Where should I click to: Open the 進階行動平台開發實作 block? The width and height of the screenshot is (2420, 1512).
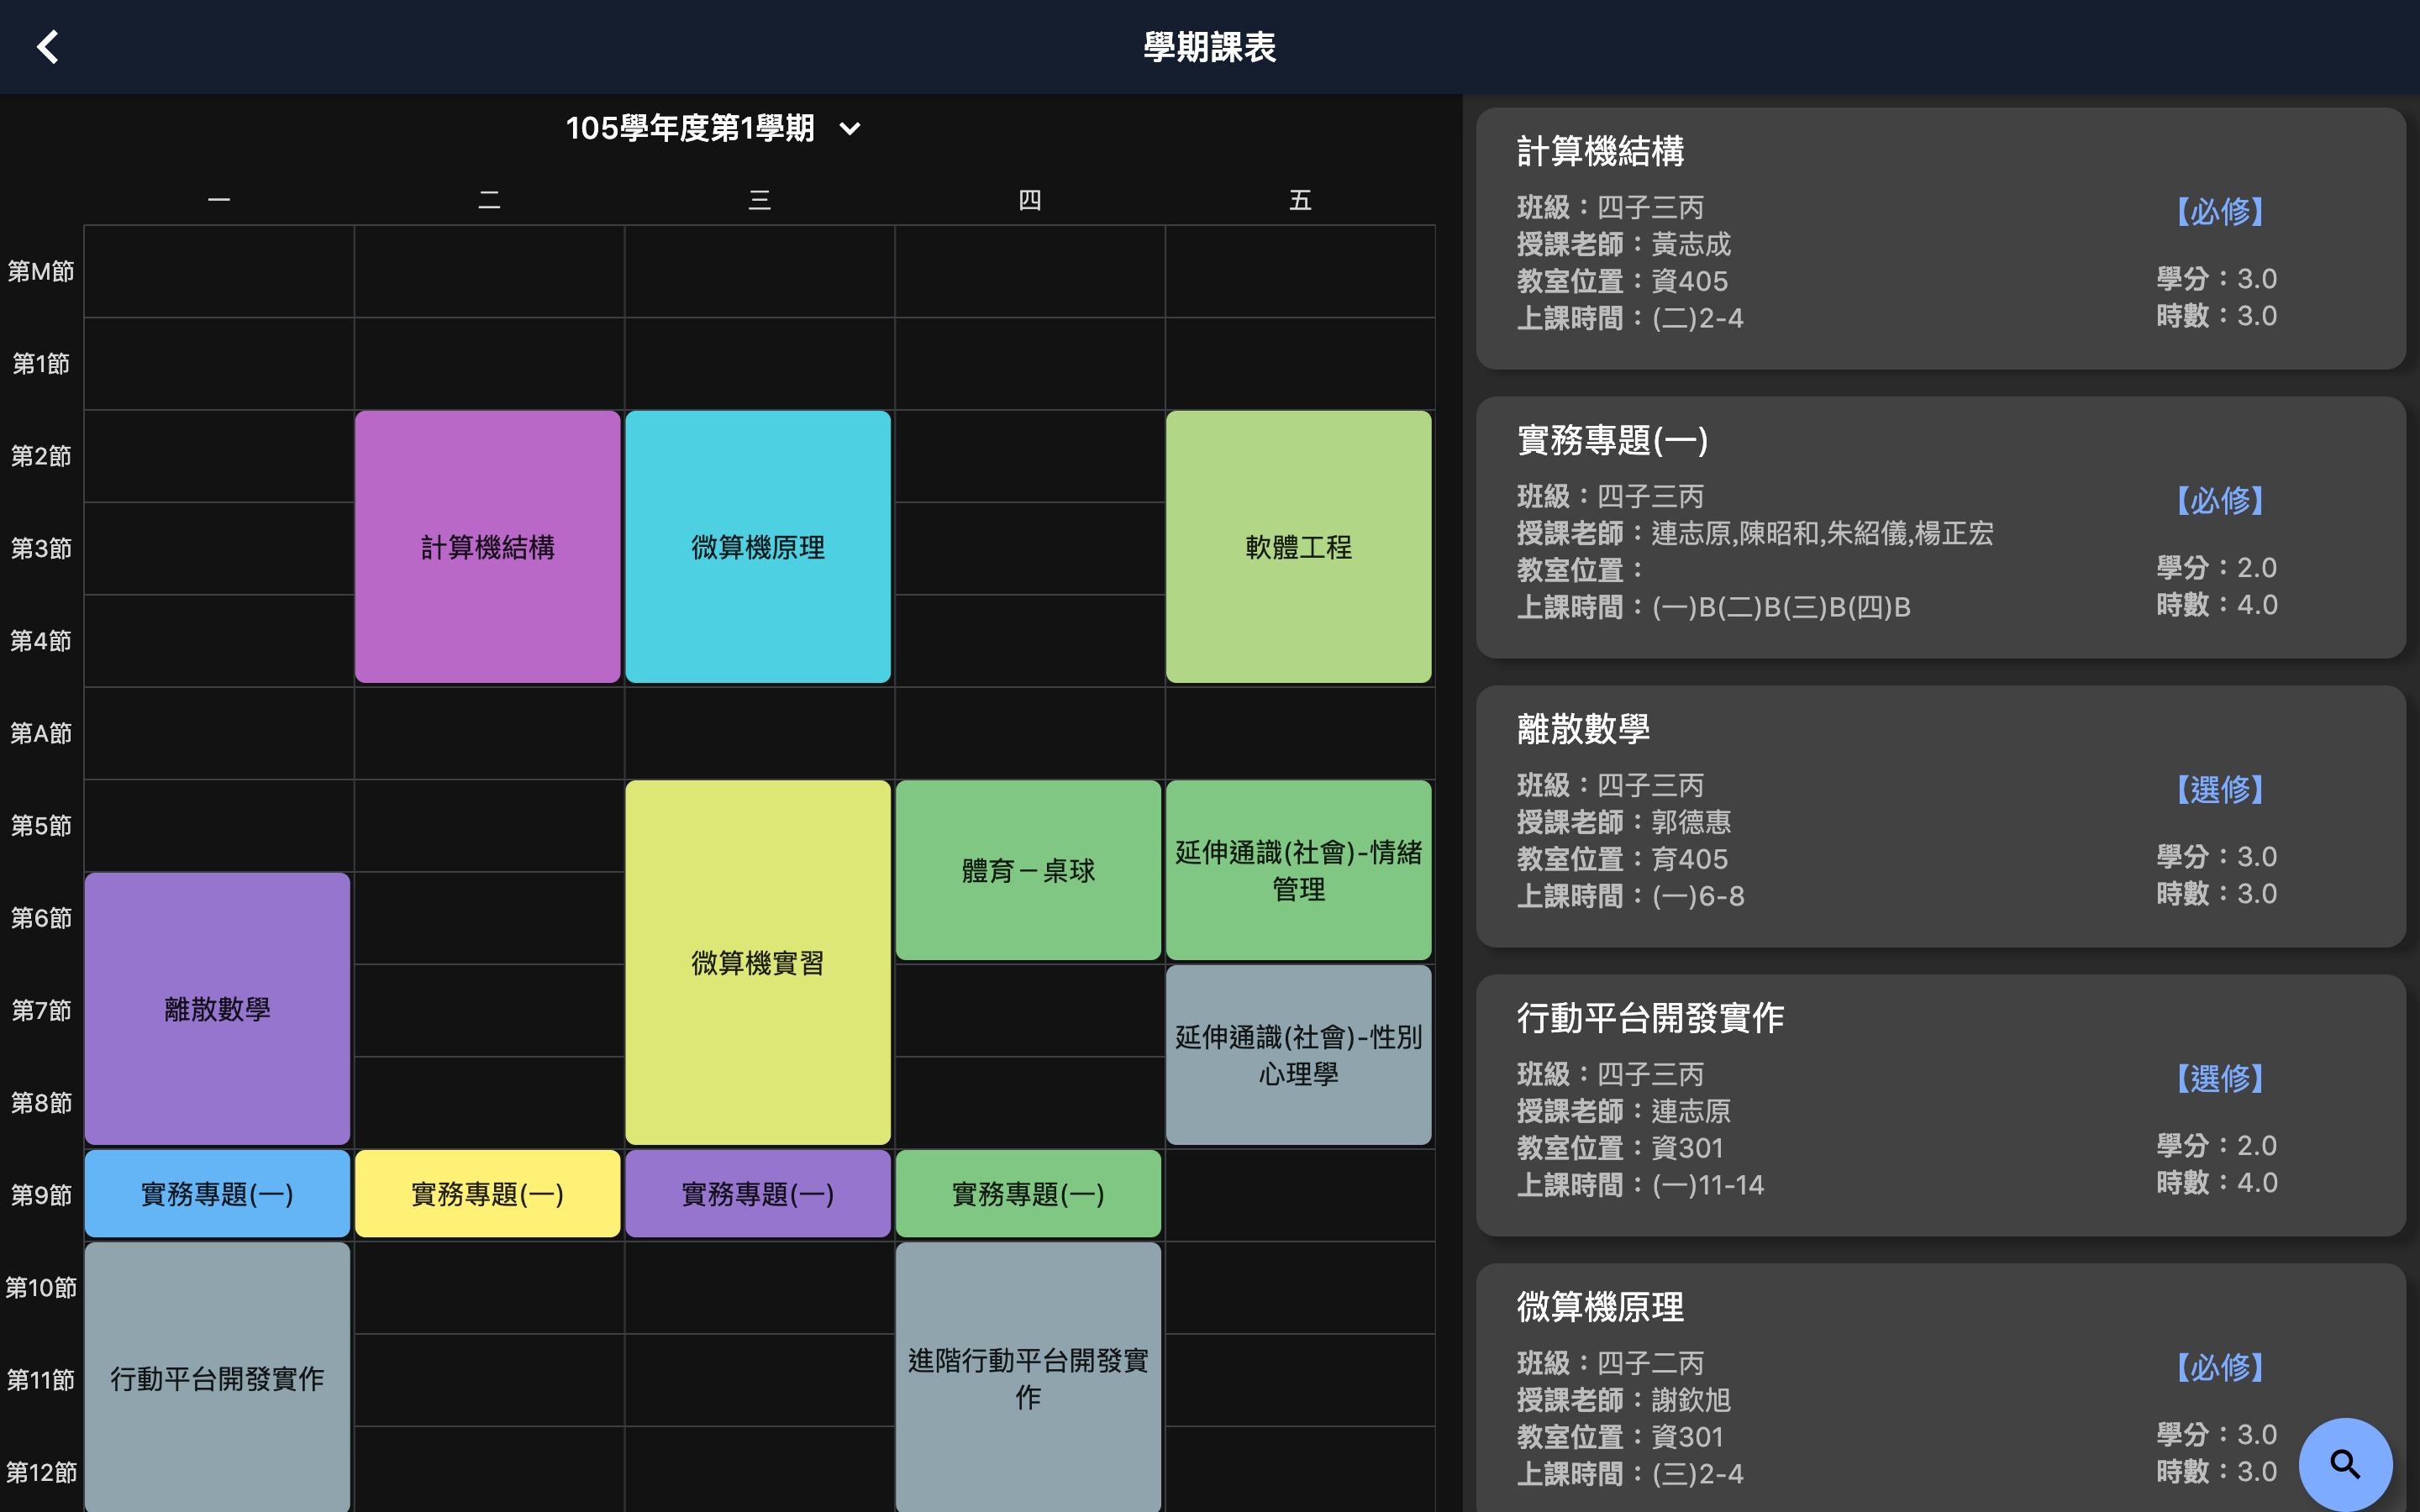tap(1028, 1378)
